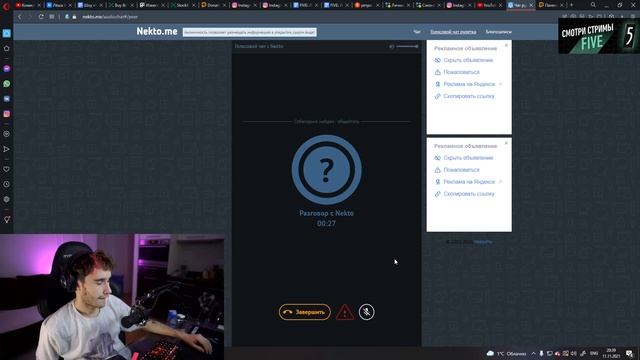
Task: Open history clock icon in sidebar
Action: 7,184
